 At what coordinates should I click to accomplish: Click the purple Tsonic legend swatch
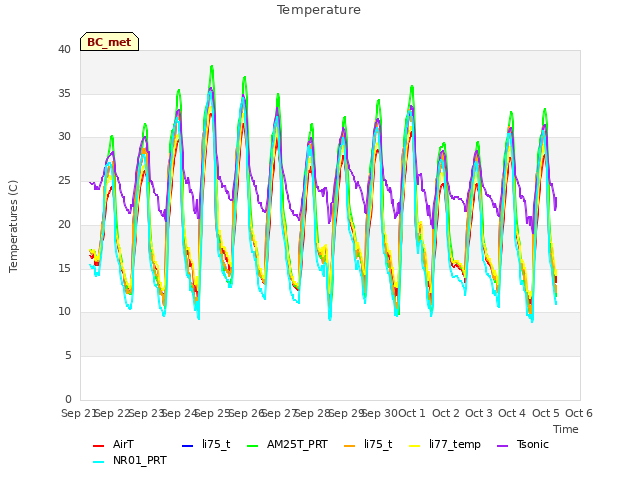tap(502, 446)
